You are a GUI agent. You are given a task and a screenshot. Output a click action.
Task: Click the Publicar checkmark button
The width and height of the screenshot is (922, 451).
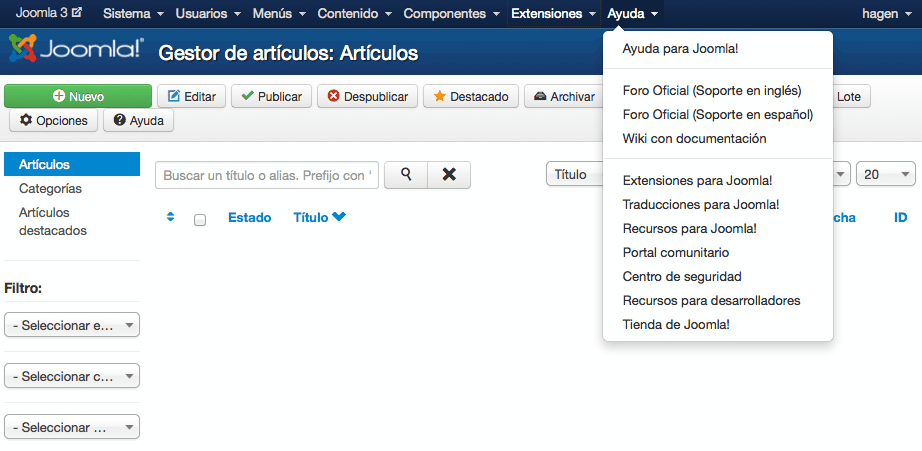click(x=272, y=97)
